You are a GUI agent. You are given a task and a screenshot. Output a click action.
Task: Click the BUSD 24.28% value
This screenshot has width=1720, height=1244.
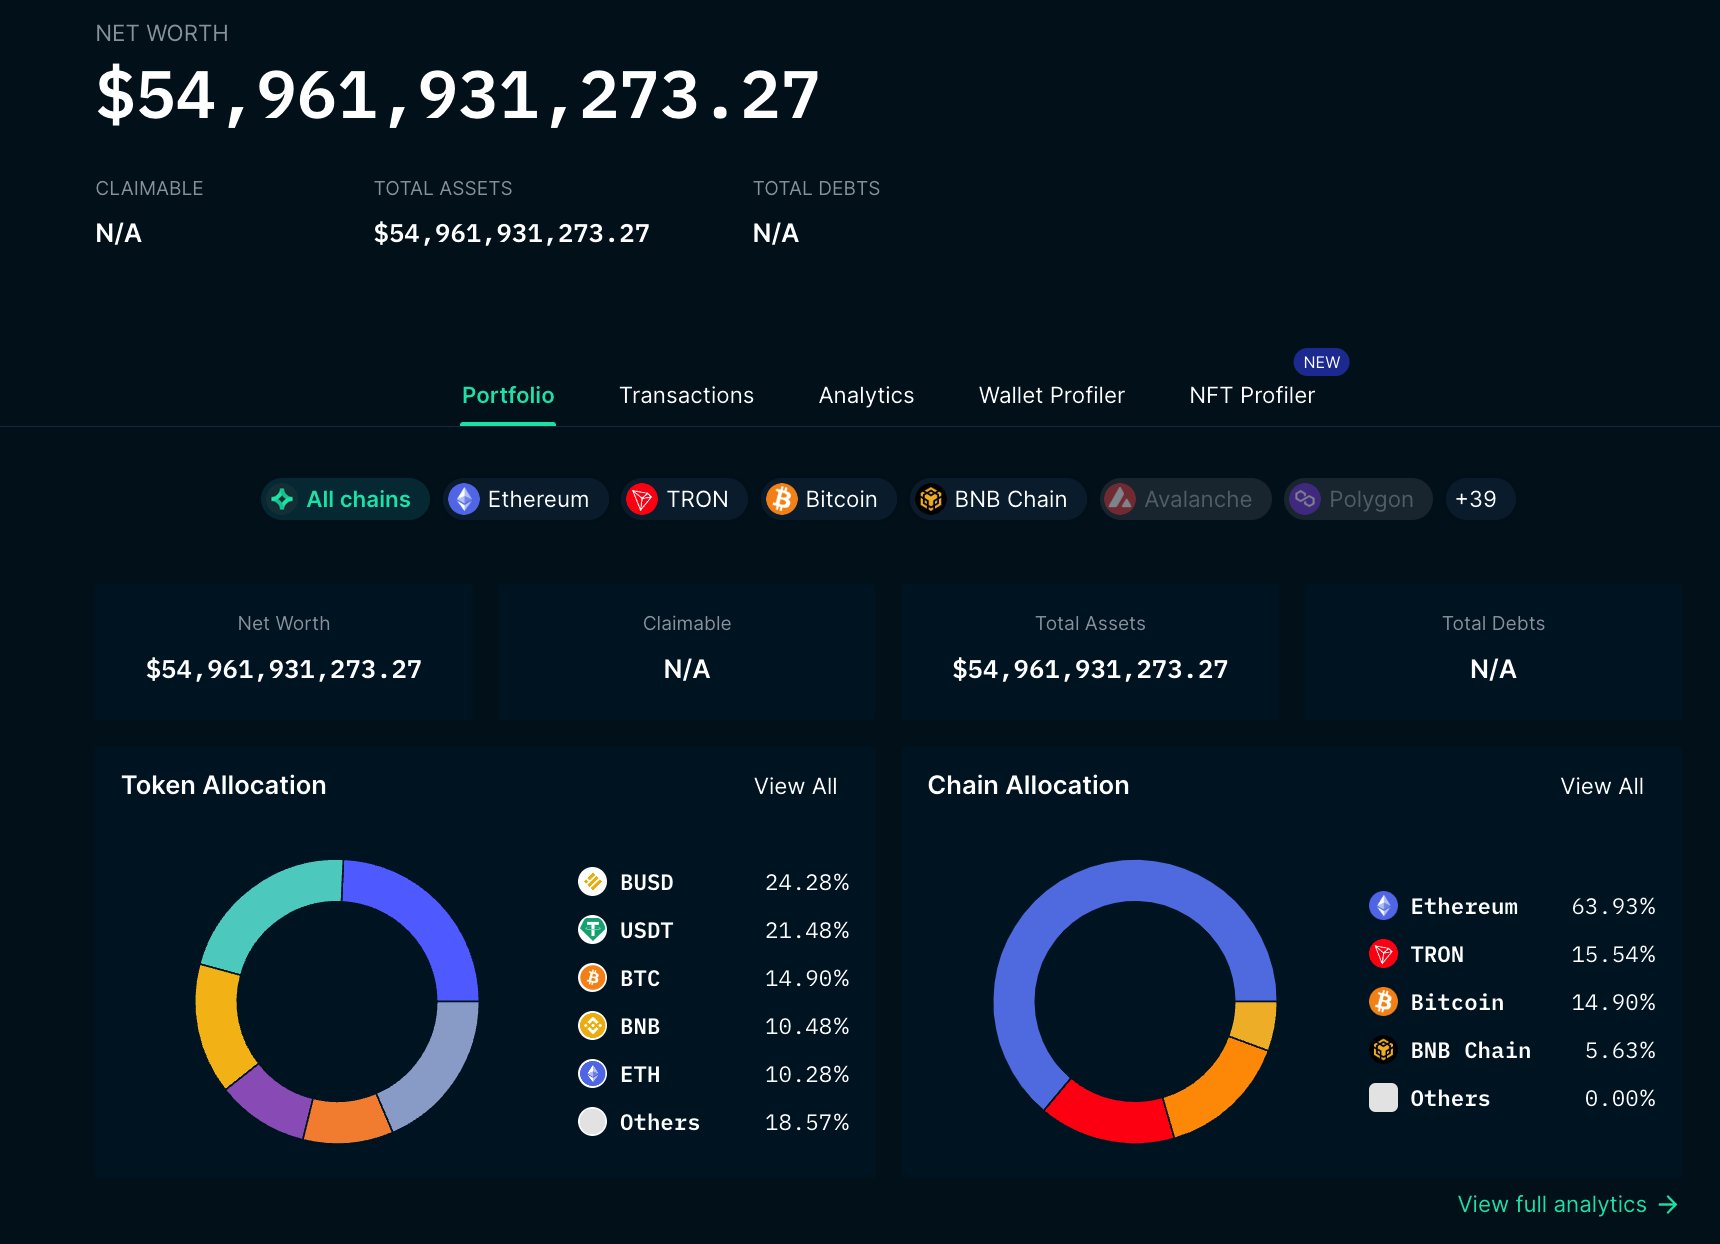807,882
